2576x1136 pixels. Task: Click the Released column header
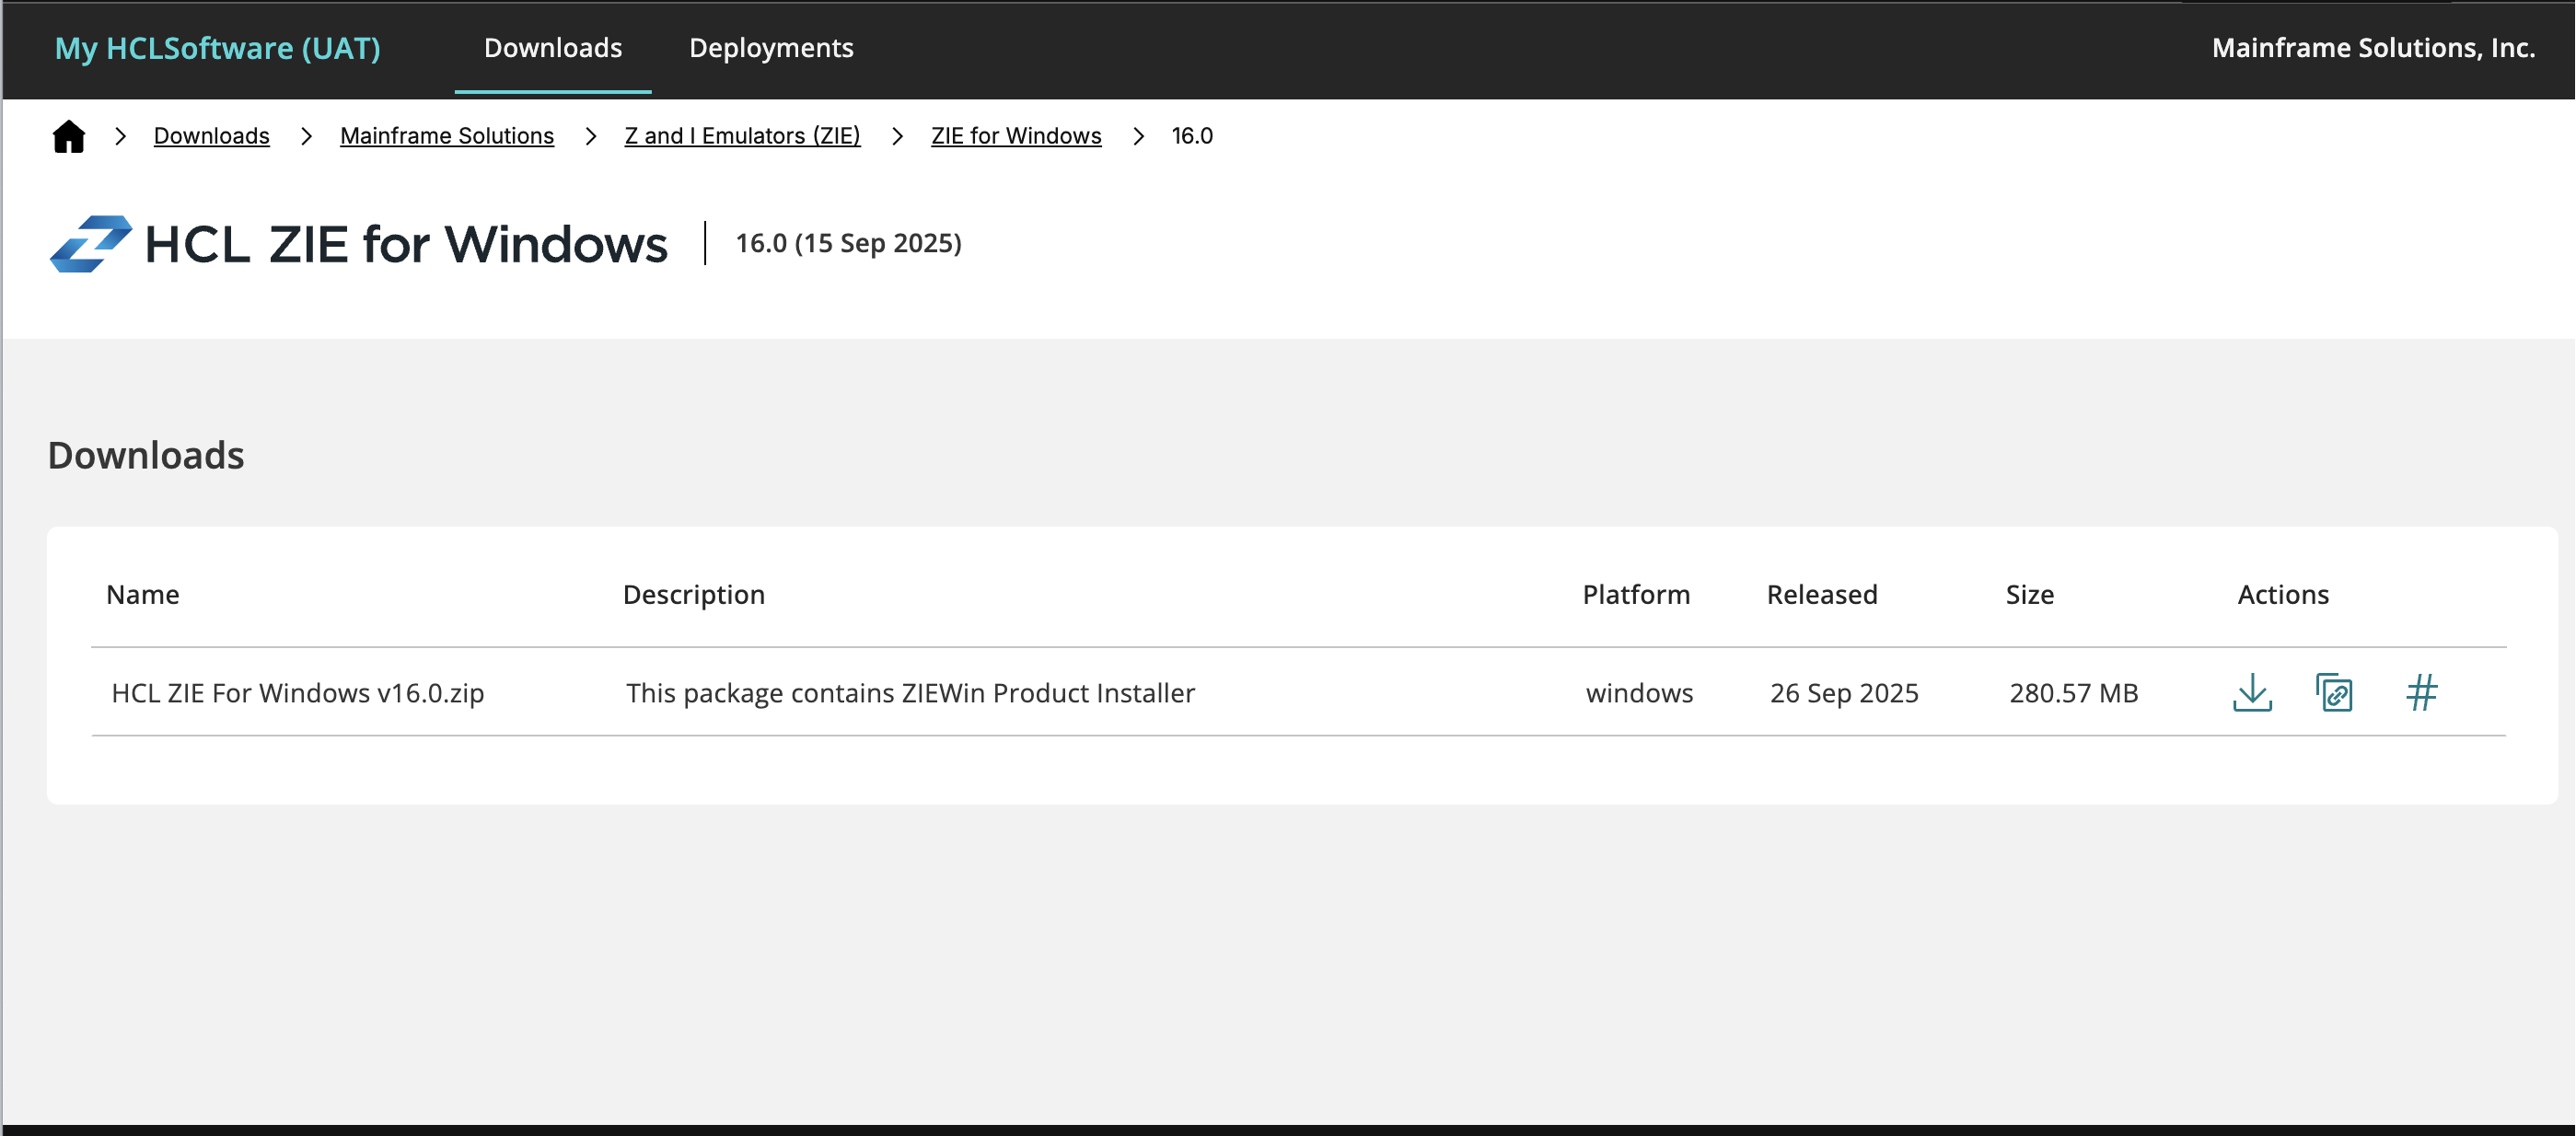(1821, 595)
